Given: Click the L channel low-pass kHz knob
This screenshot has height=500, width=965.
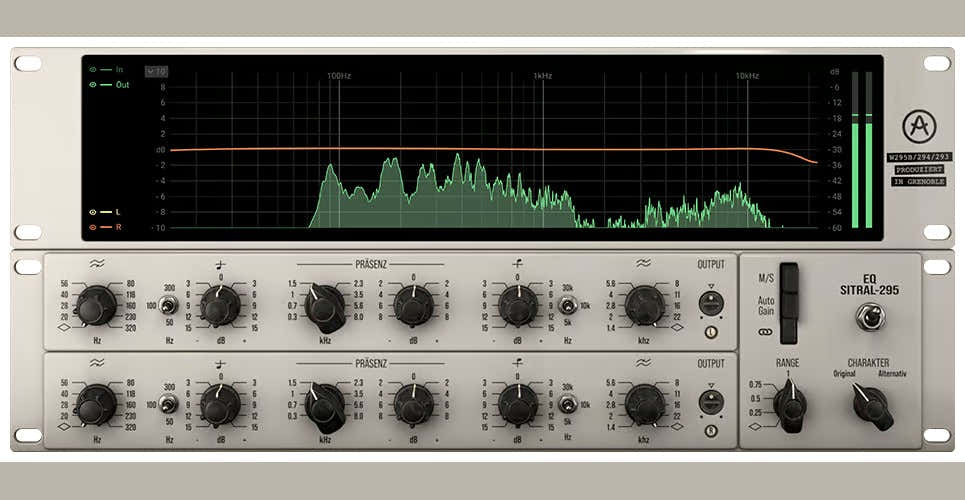Looking at the screenshot, I should coord(644,305).
